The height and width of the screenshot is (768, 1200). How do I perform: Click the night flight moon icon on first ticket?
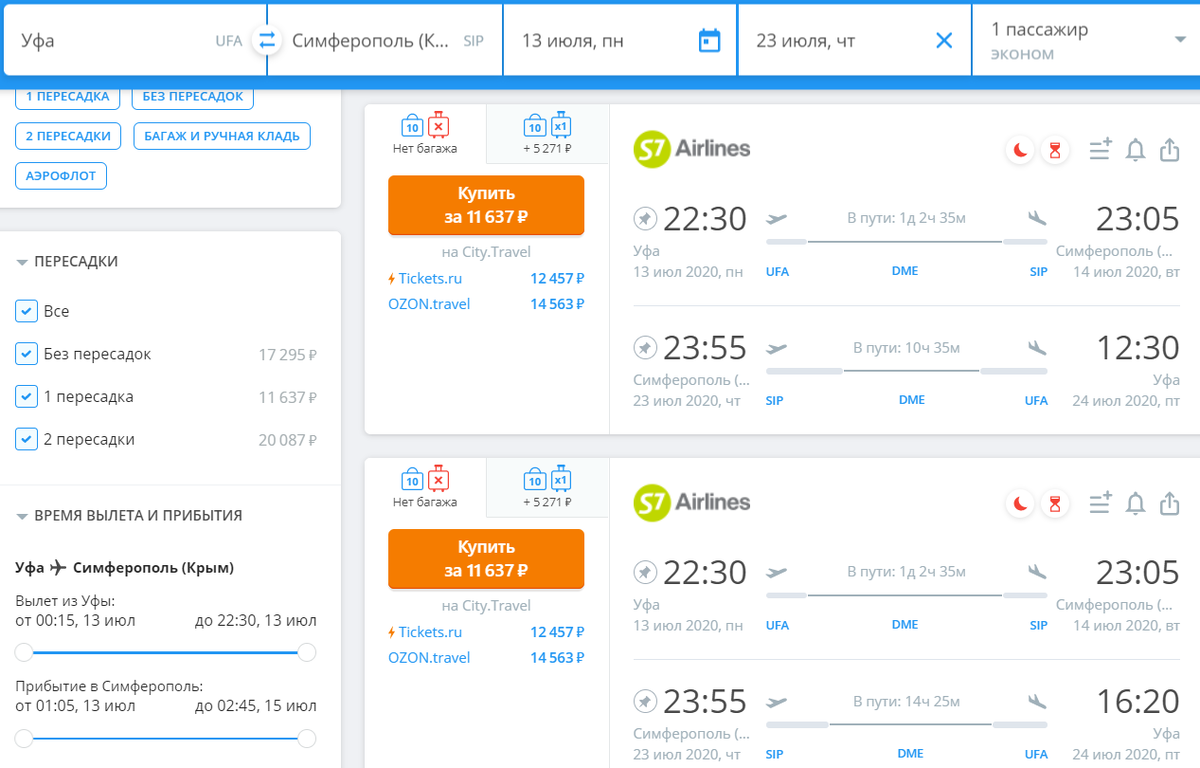tap(1021, 151)
